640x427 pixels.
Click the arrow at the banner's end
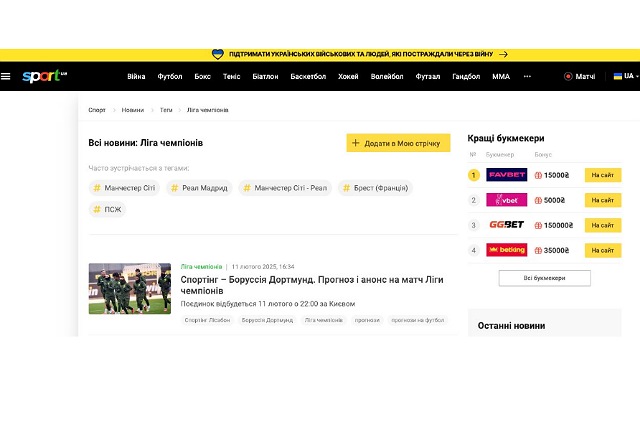503,55
